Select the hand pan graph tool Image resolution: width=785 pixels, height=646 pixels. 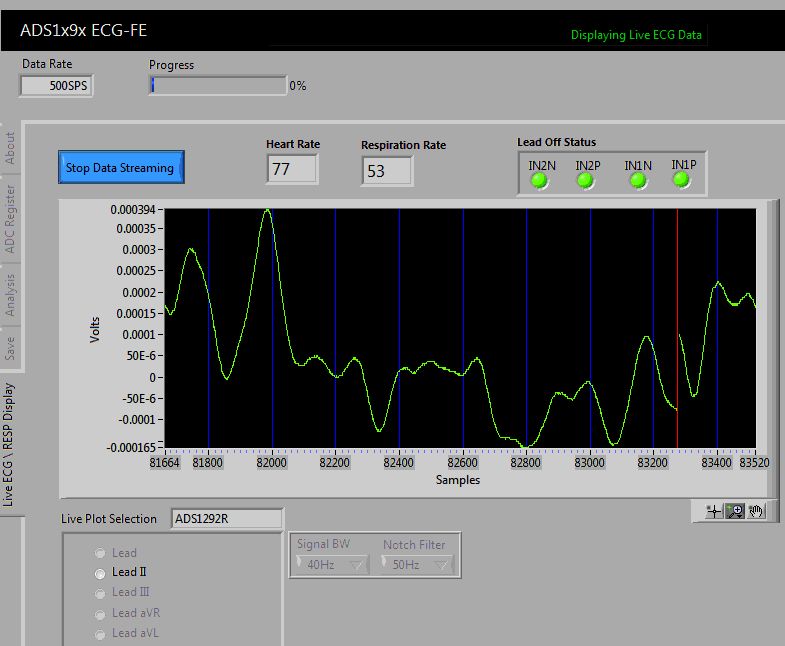[x=755, y=511]
